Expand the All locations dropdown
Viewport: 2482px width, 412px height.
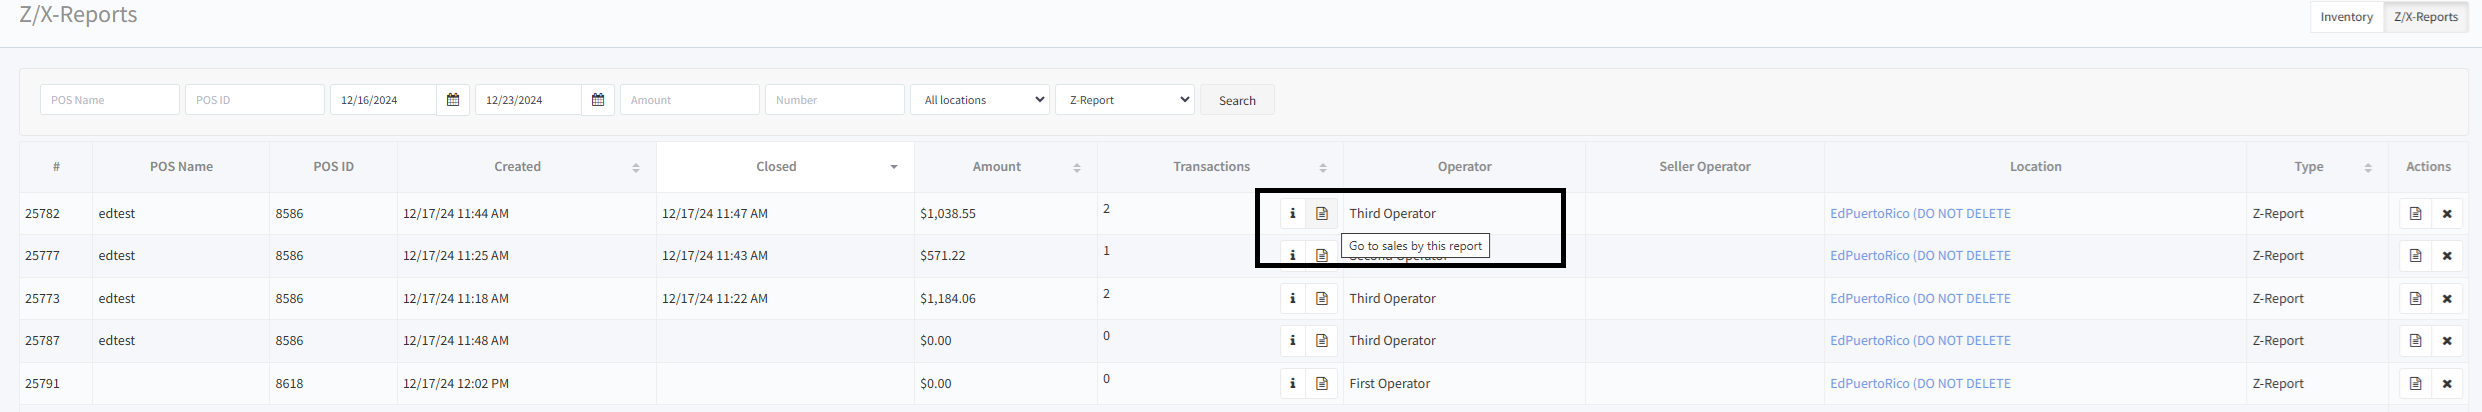pos(980,100)
